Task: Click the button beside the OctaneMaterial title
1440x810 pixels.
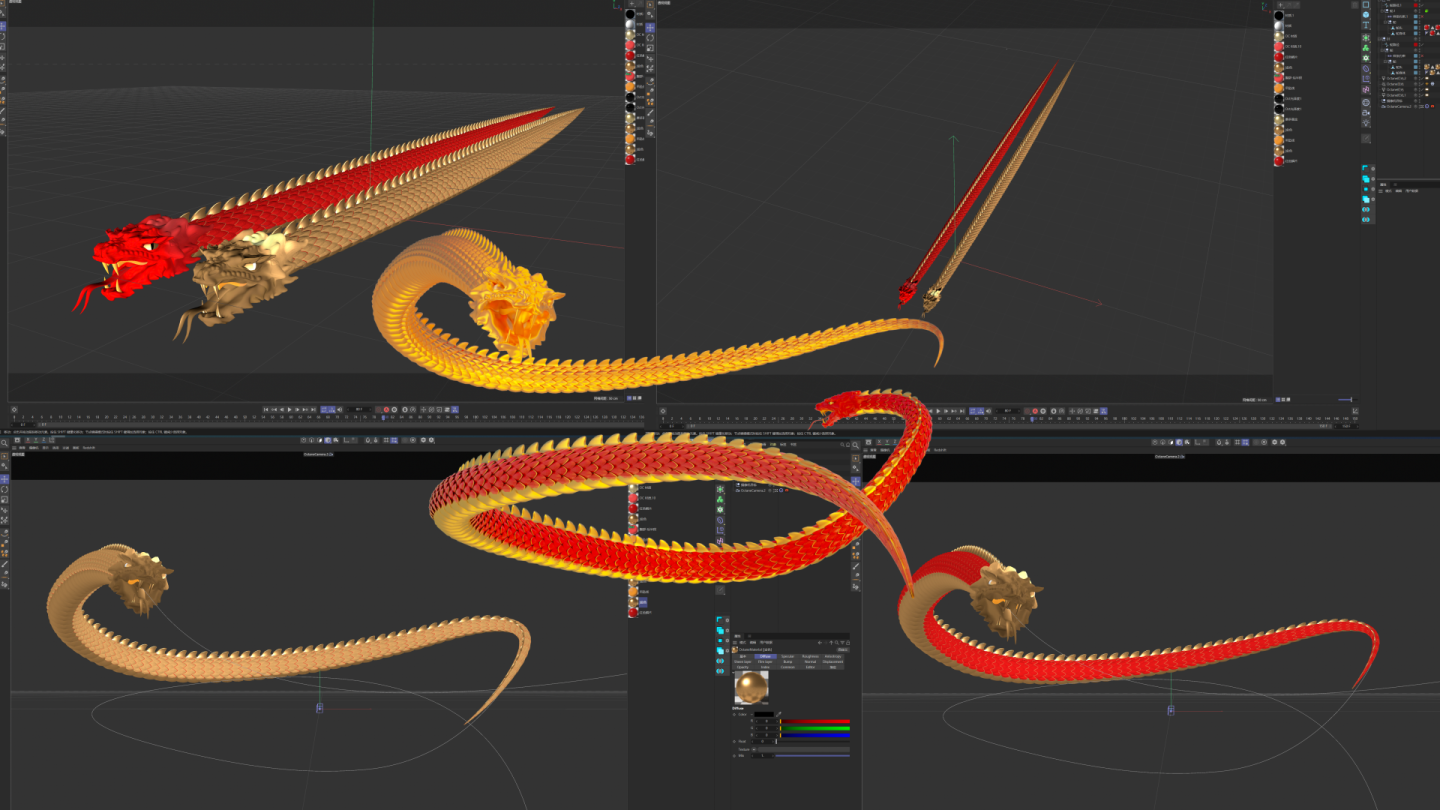Action: point(843,650)
